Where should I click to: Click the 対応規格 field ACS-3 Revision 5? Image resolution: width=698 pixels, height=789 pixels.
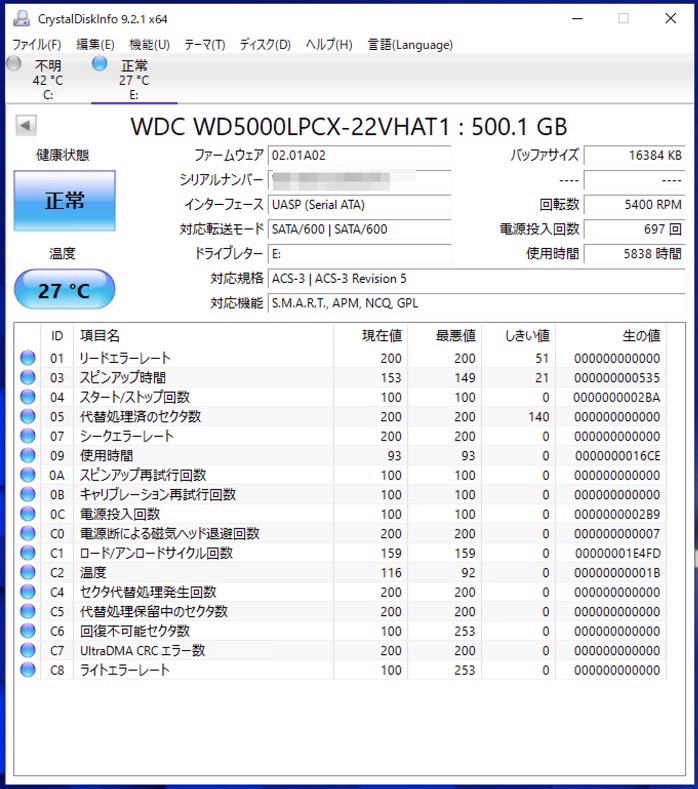coord(476,279)
